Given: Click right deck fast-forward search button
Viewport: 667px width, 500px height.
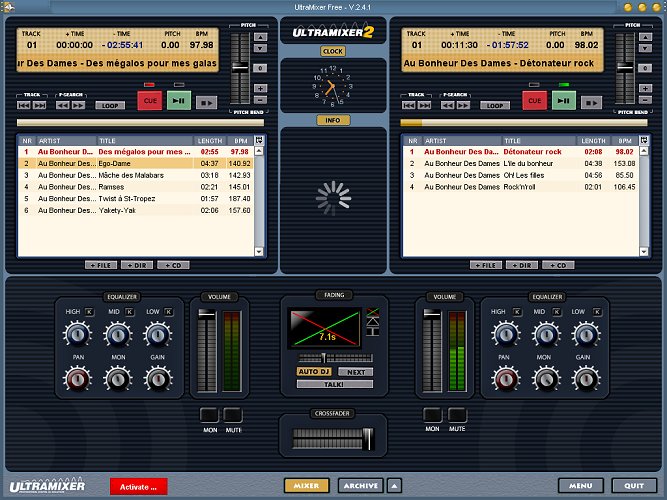Looking at the screenshot, I should tap(463, 105).
